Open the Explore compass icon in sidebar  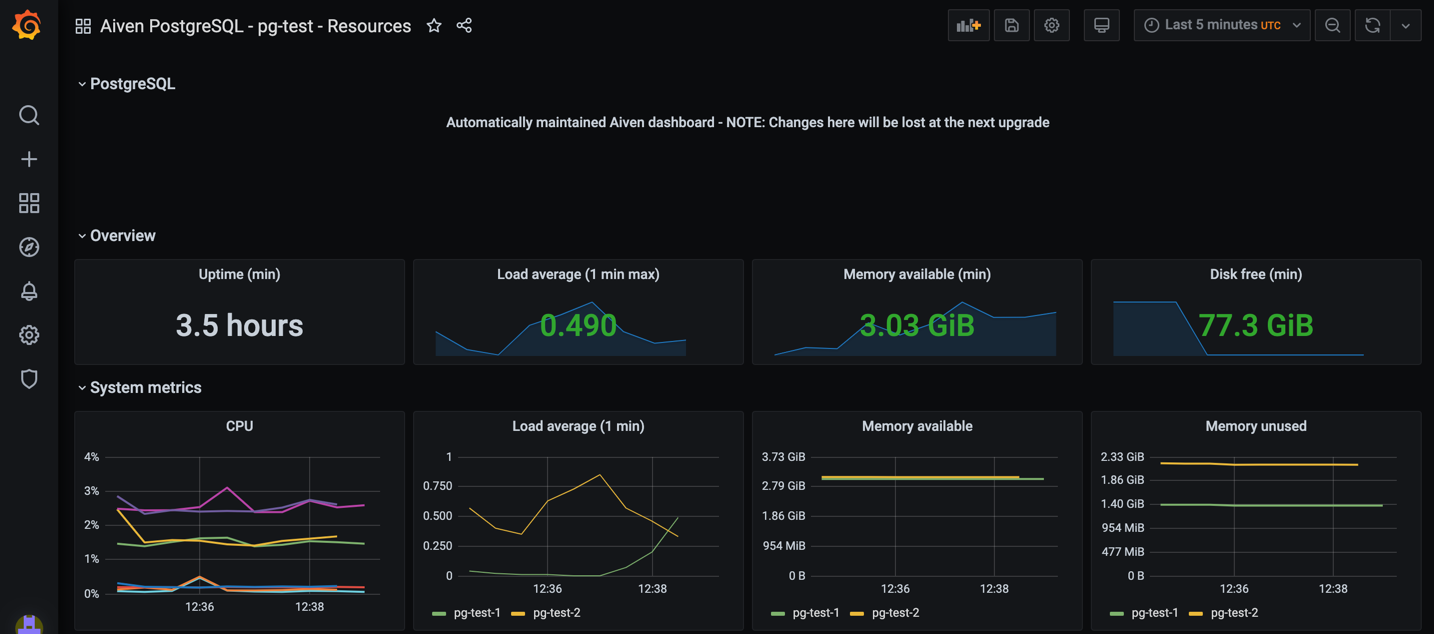tap(29, 246)
